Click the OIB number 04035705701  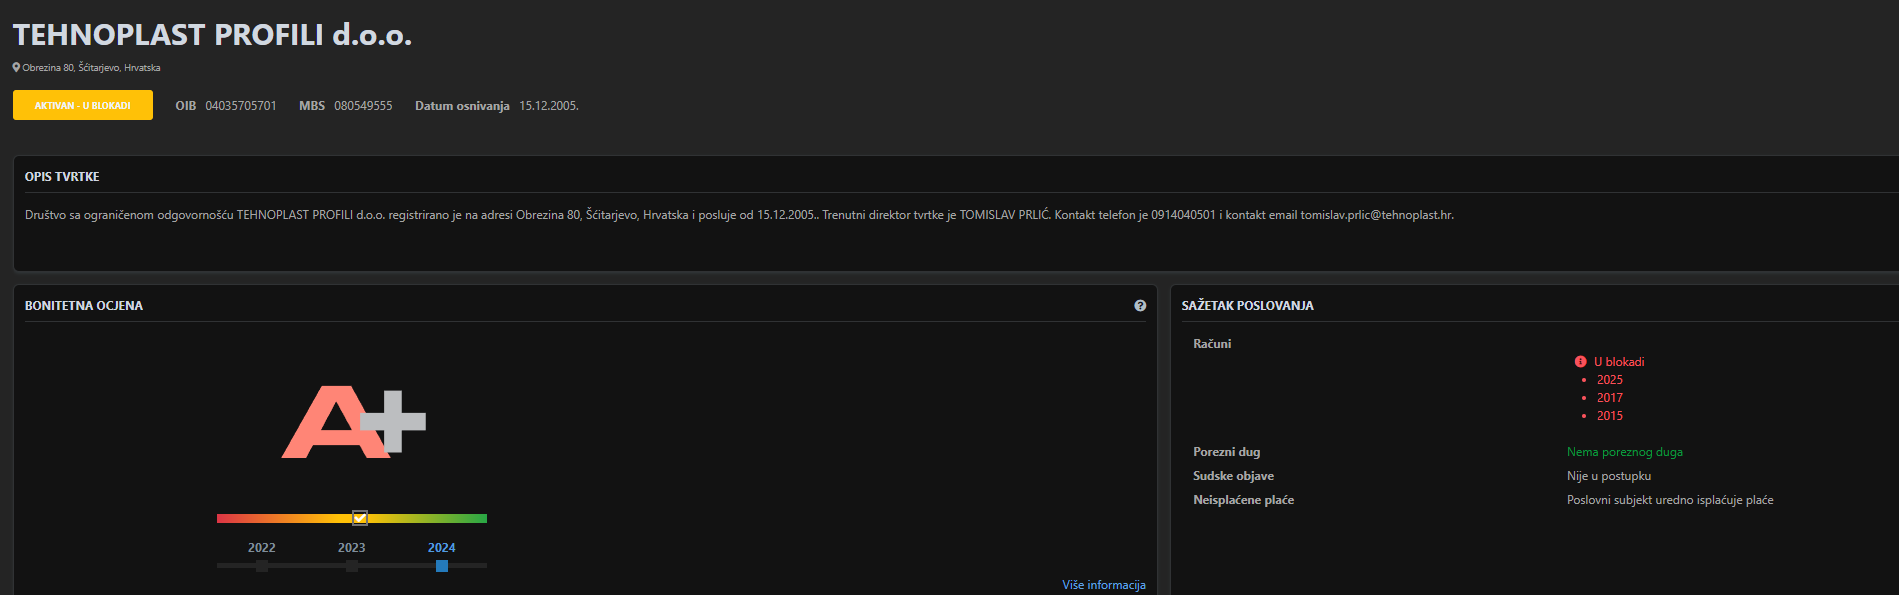241,106
